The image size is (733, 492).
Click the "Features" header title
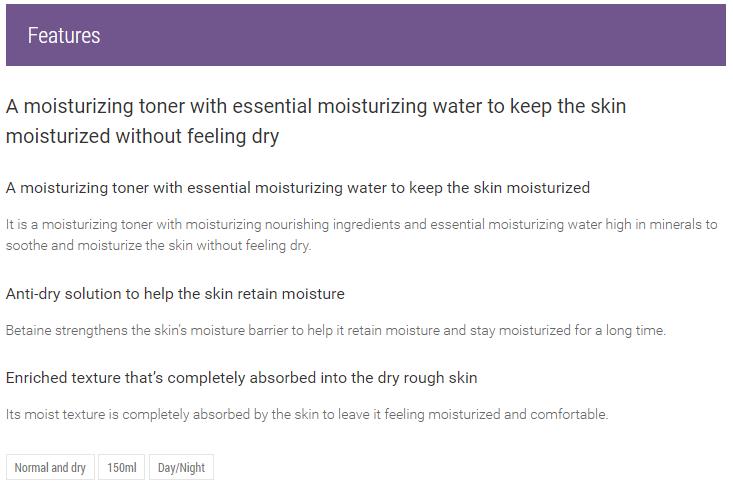click(x=64, y=36)
